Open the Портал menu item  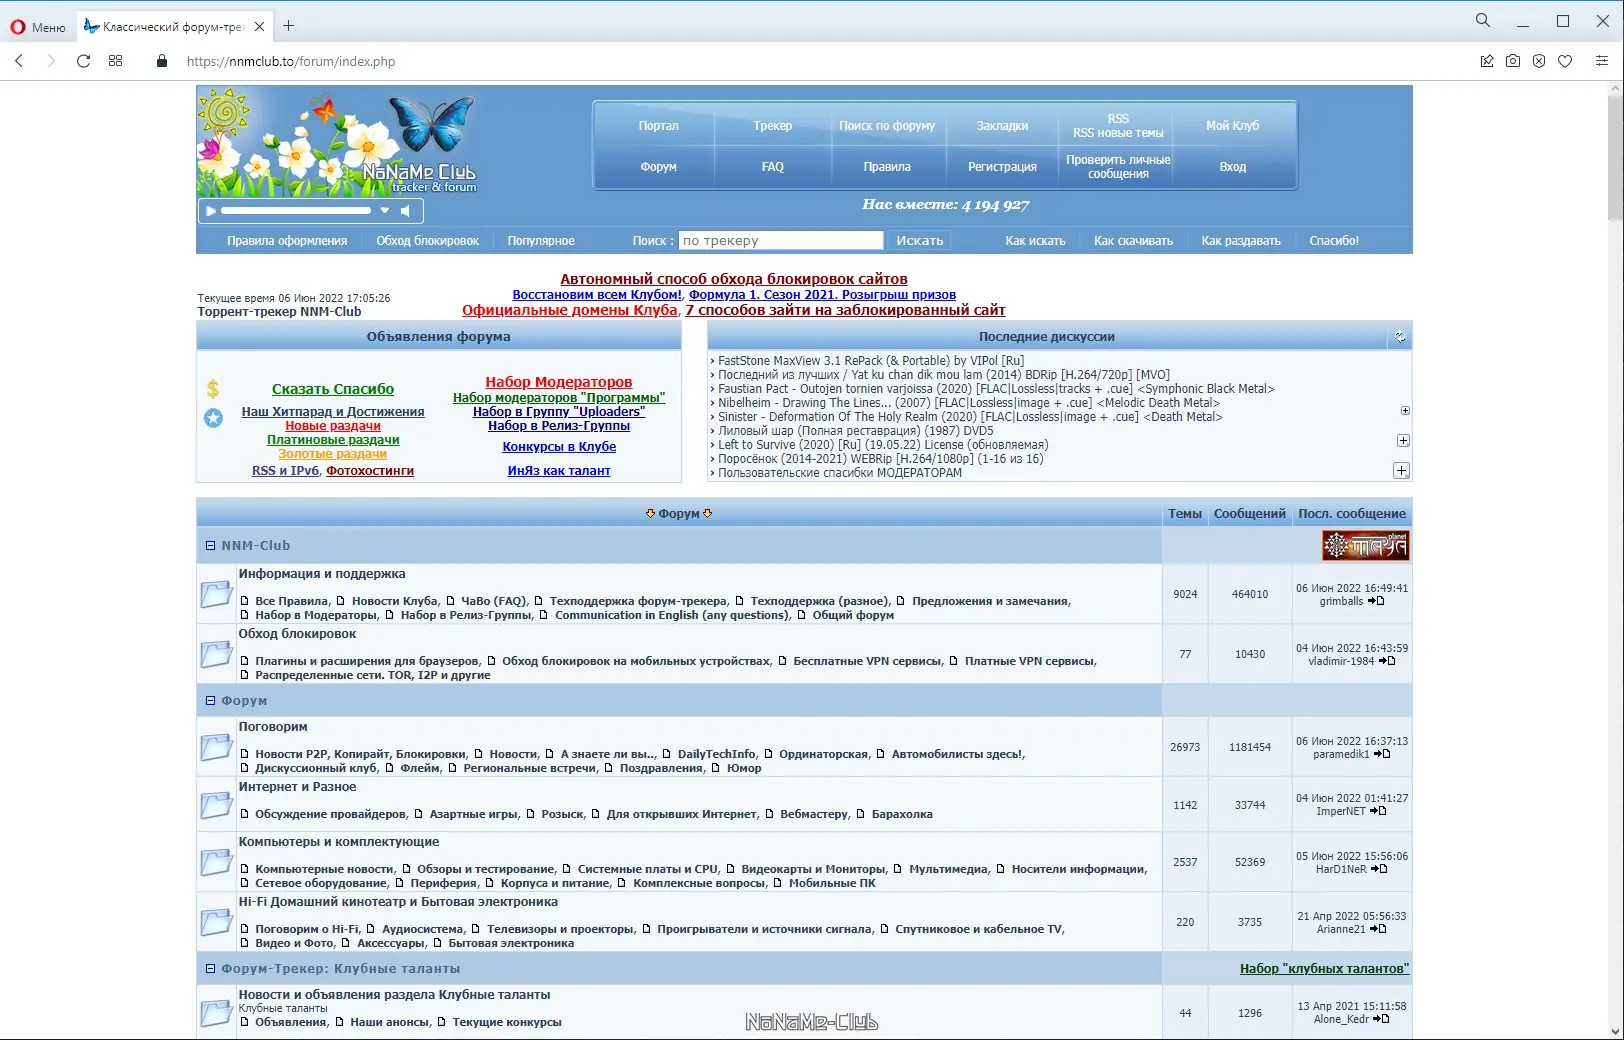tap(658, 126)
